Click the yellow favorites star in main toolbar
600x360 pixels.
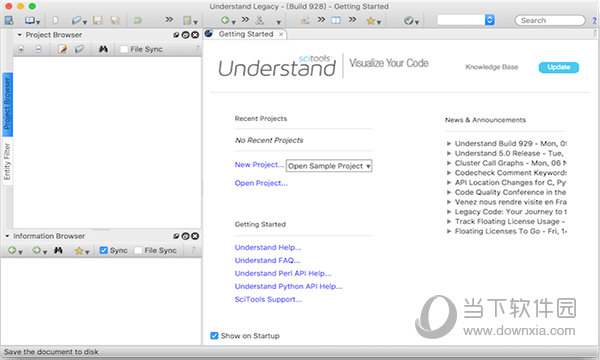tap(370, 21)
